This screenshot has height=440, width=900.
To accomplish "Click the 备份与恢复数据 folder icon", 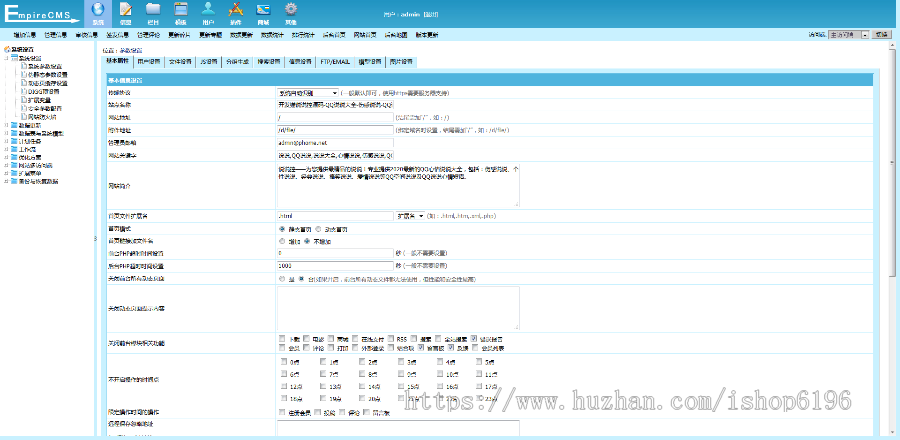I will click(x=14, y=181).
